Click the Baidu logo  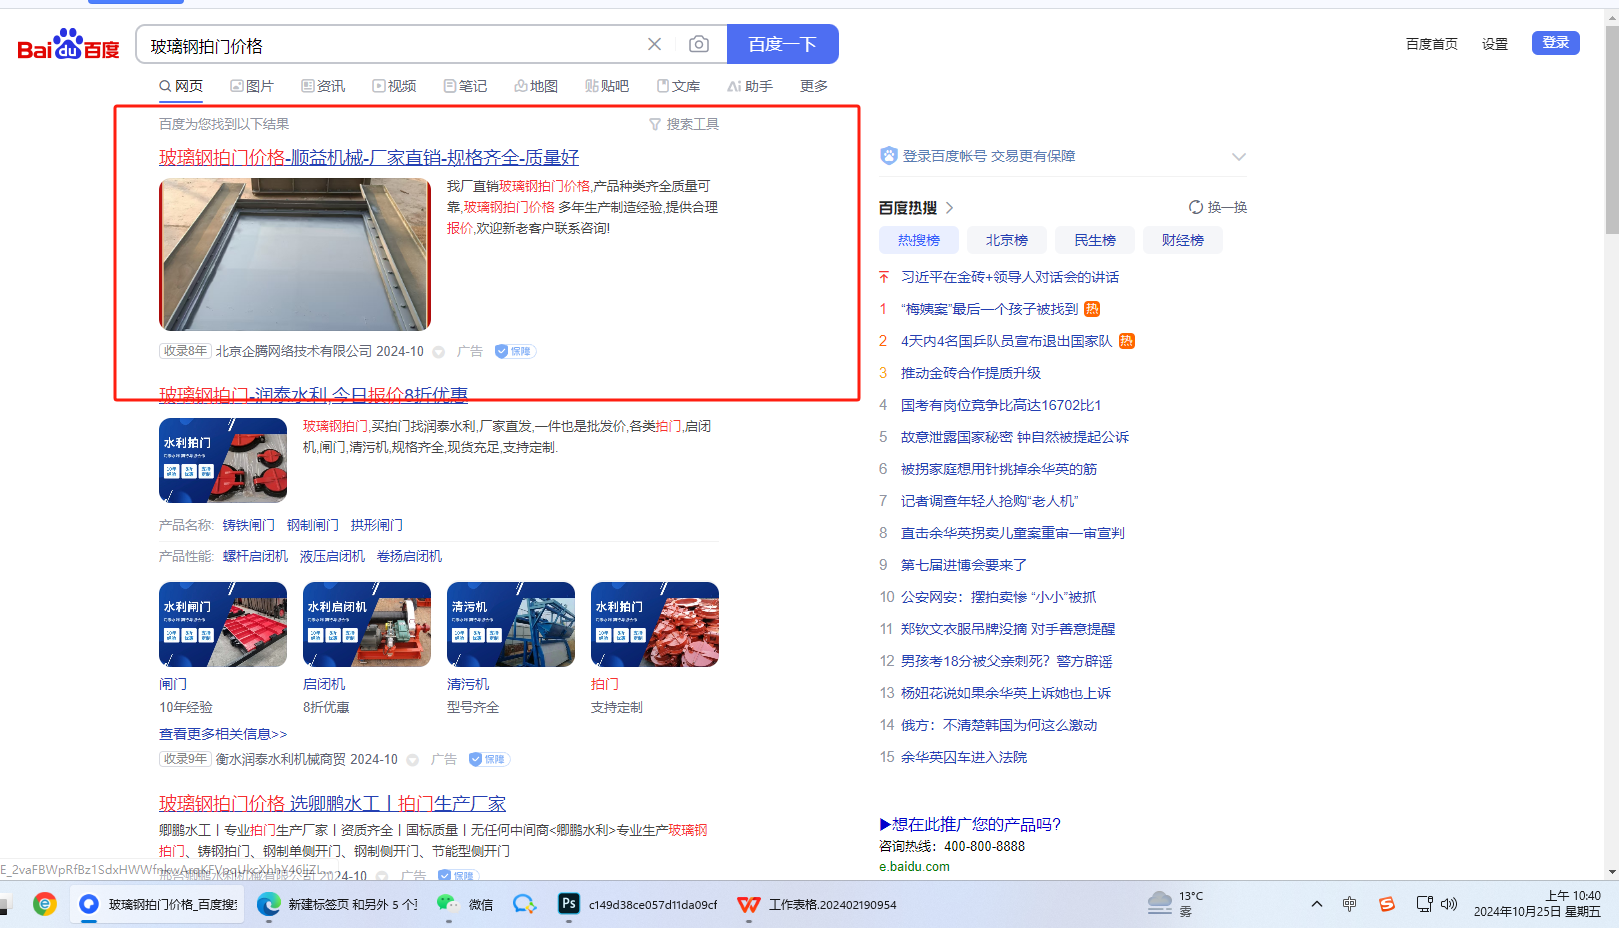pyautogui.click(x=68, y=45)
